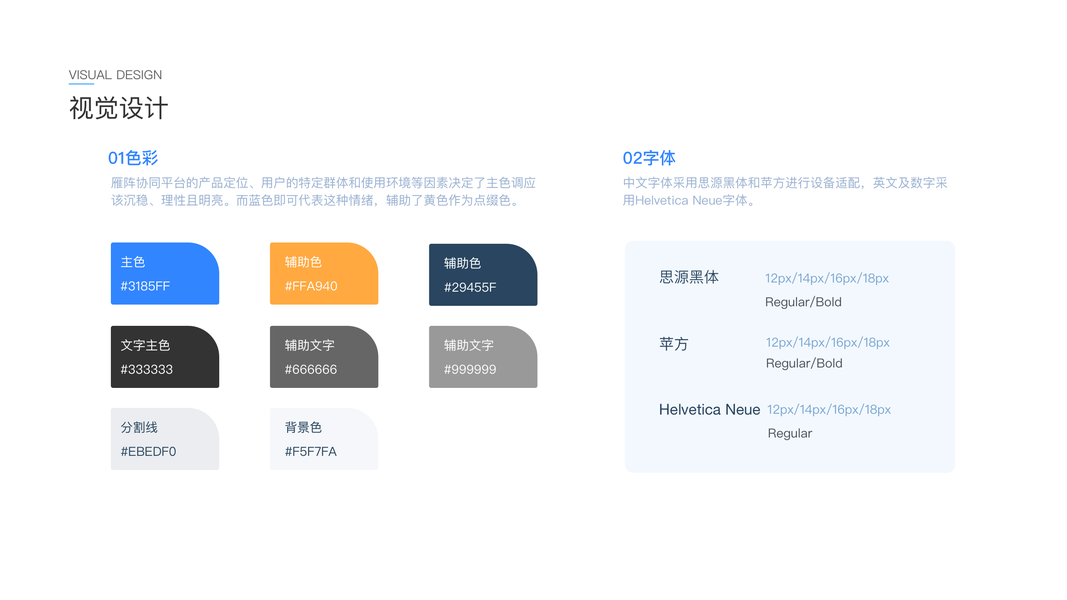Choose the 文字主色 #333333 swatch

point(165,357)
